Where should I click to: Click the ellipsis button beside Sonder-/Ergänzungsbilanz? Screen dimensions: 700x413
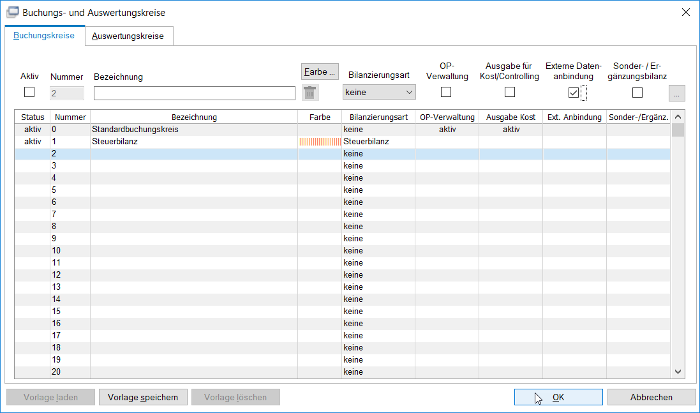pos(677,93)
